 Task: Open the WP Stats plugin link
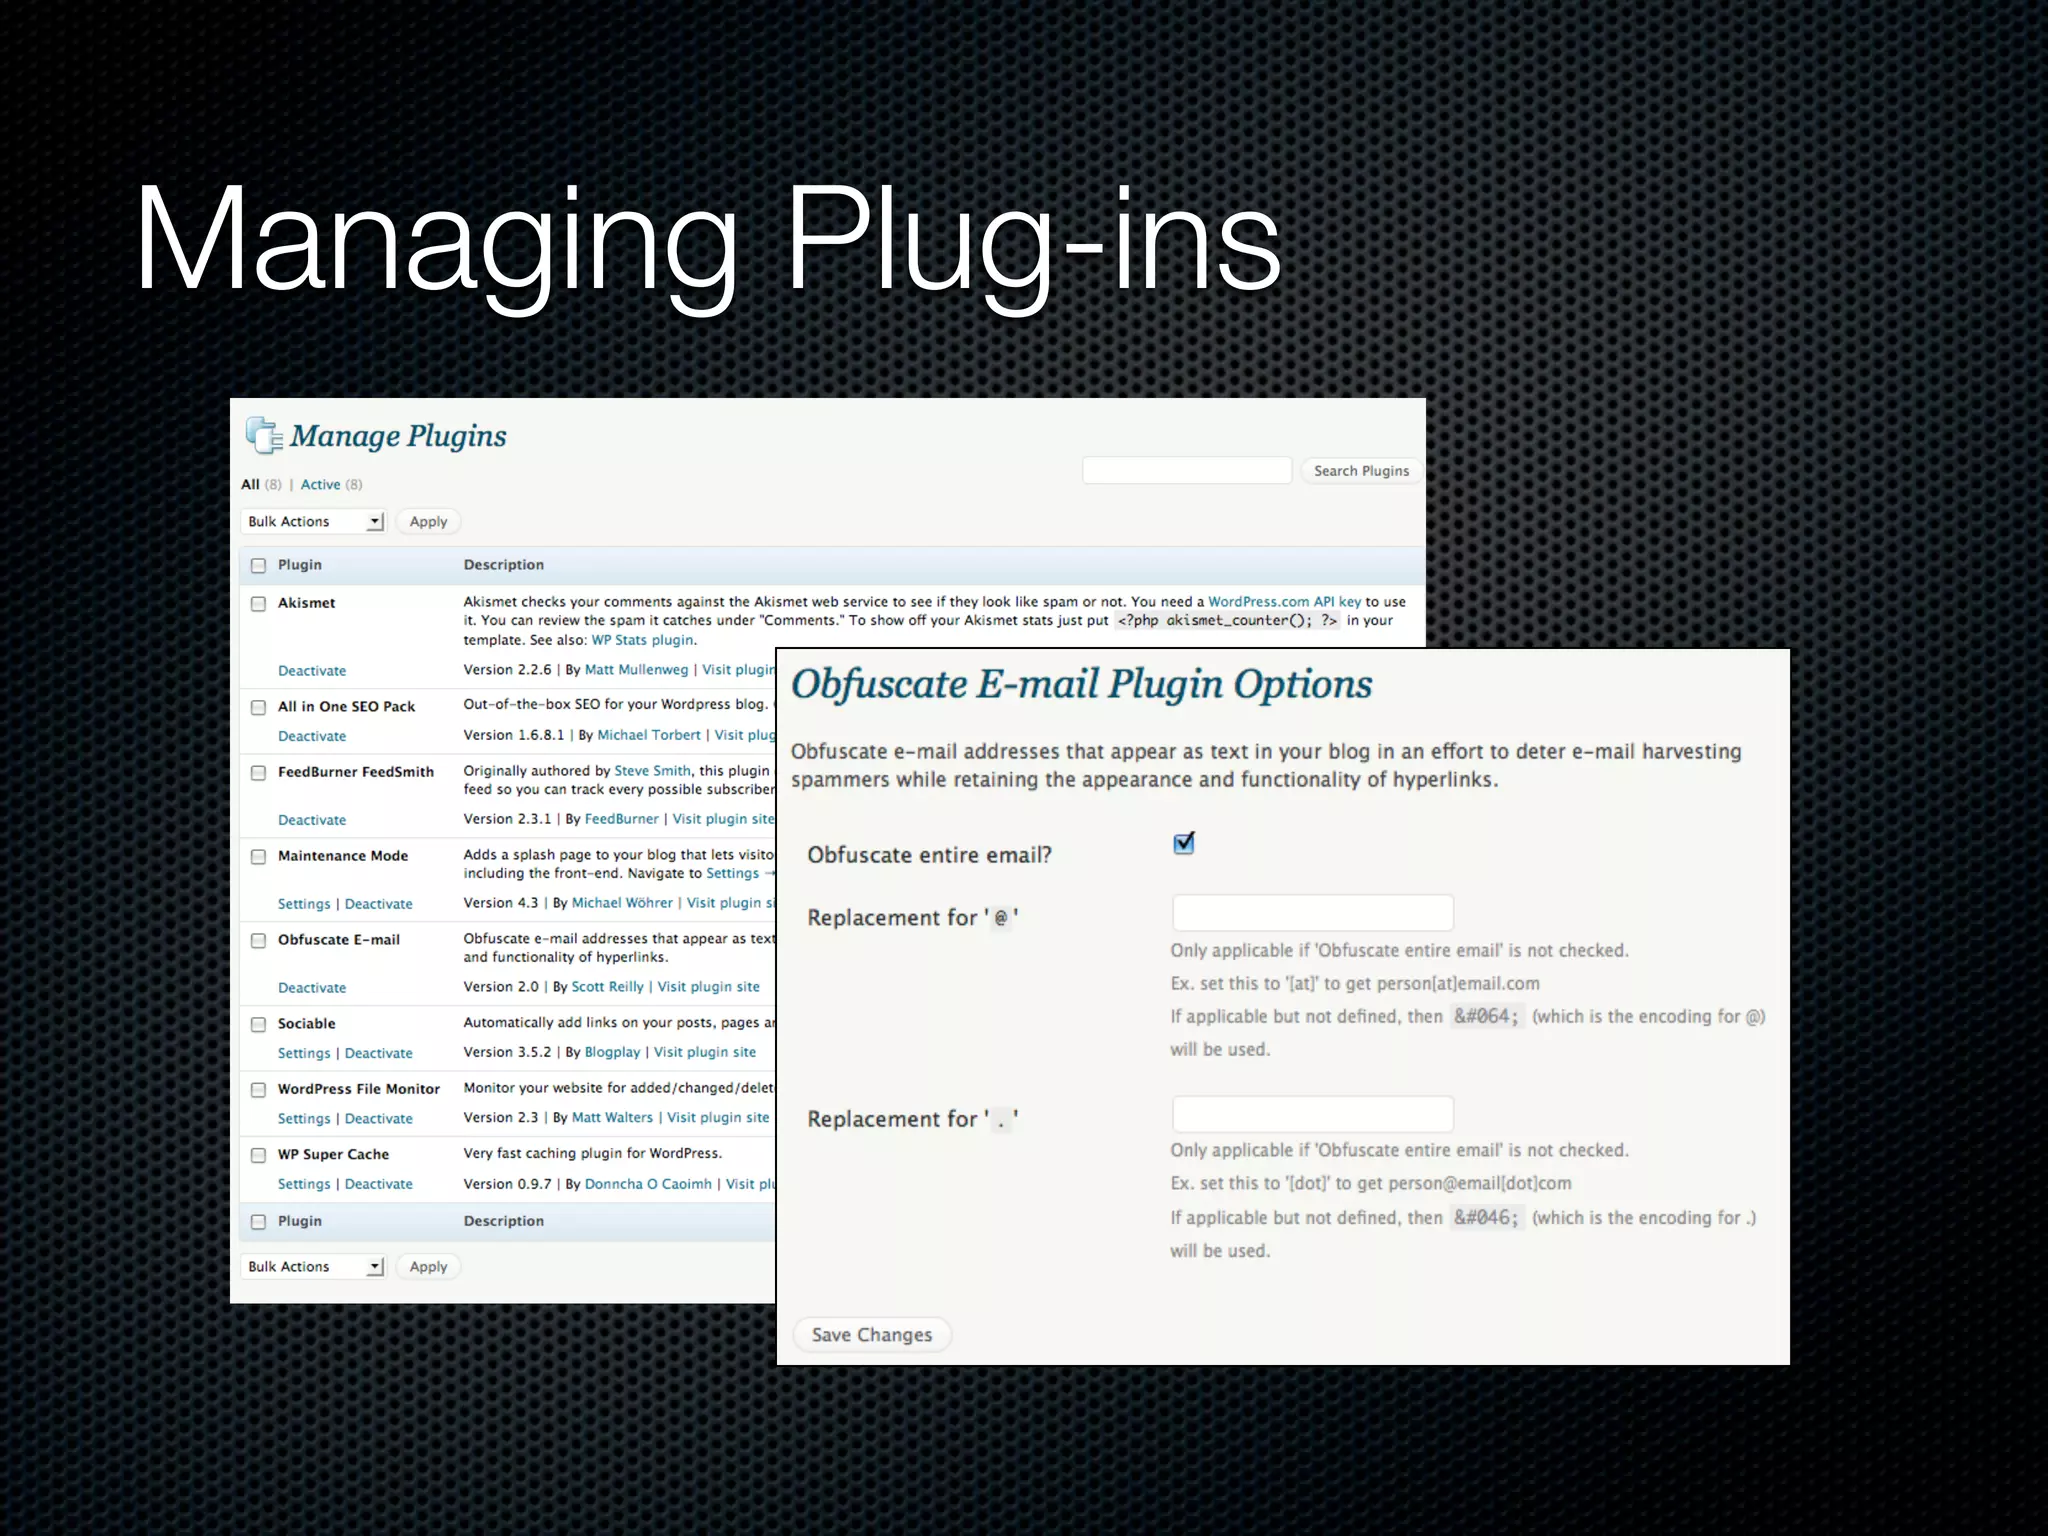642,640
